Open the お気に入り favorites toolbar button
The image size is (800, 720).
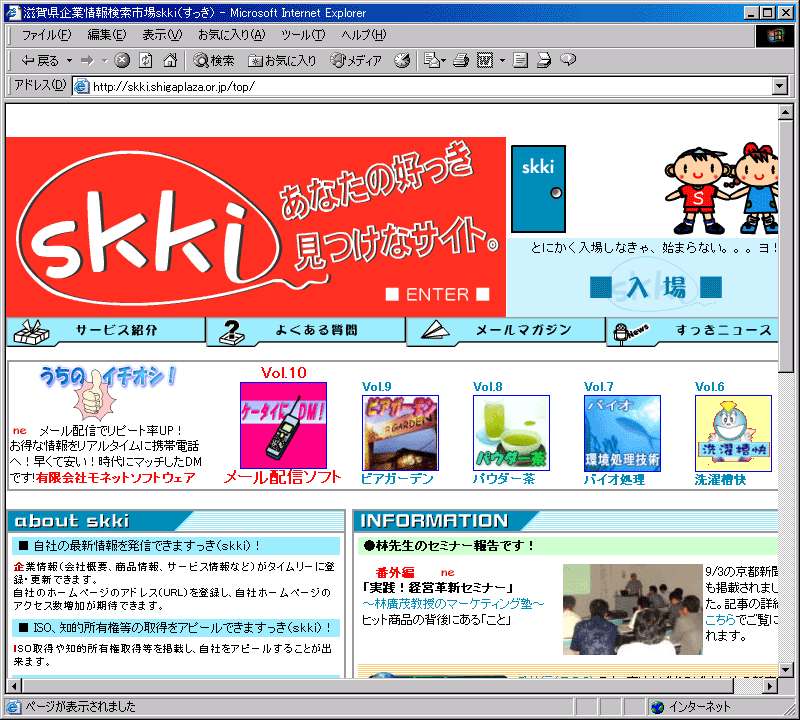(282, 61)
